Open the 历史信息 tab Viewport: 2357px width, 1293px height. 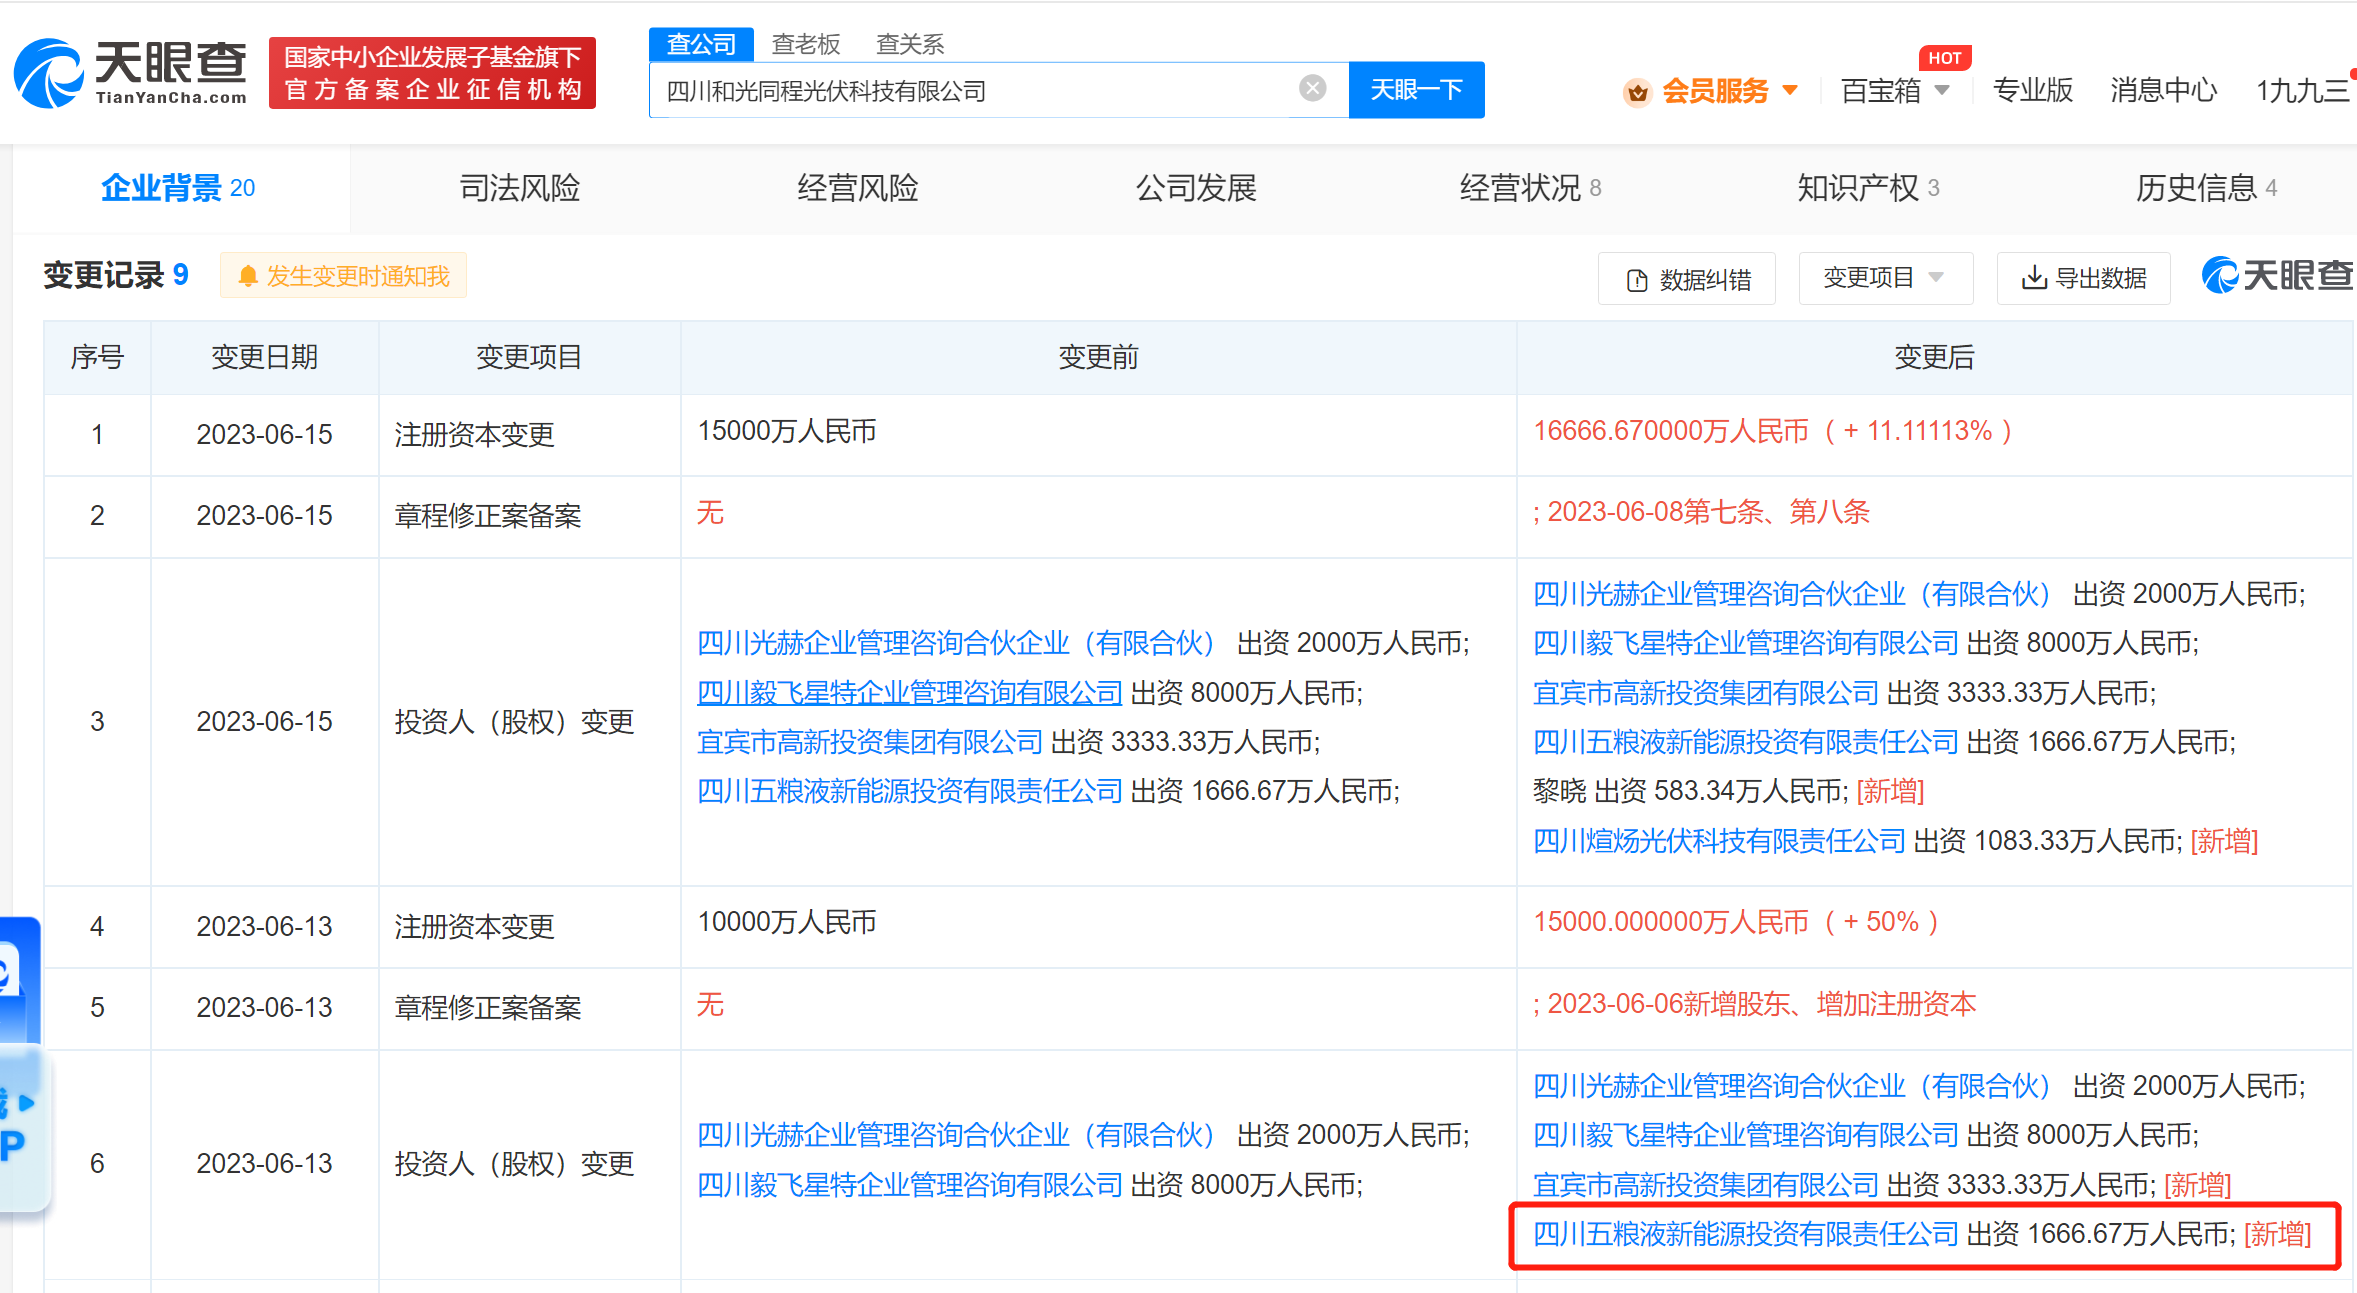tap(2206, 188)
